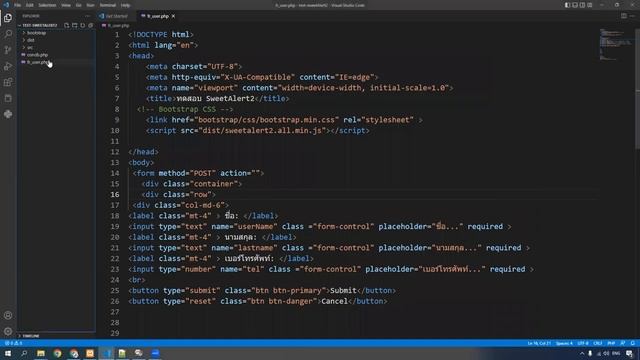
Task: Click the notifications bell in status bar
Action: 633,343
